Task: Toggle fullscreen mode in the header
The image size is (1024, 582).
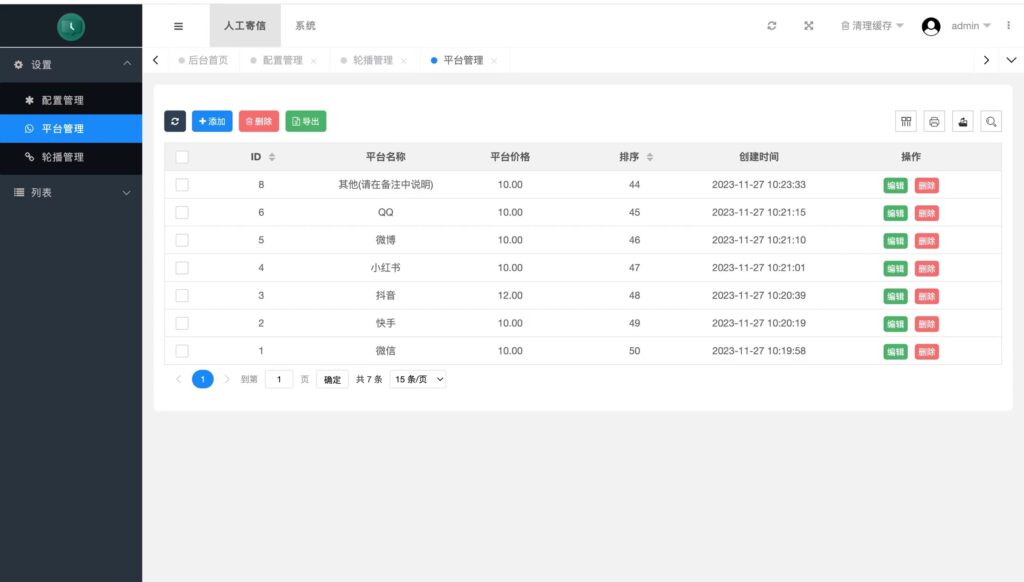Action: [x=808, y=25]
